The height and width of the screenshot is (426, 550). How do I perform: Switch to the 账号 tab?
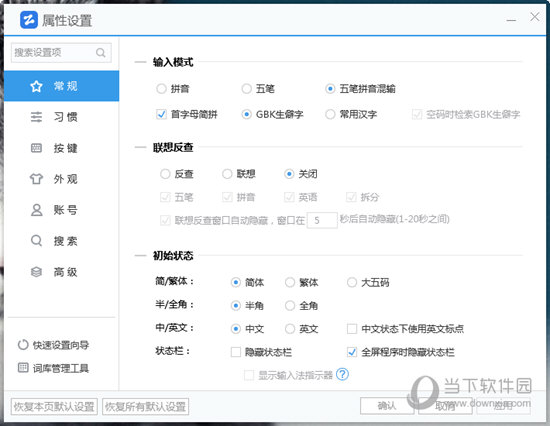click(62, 210)
